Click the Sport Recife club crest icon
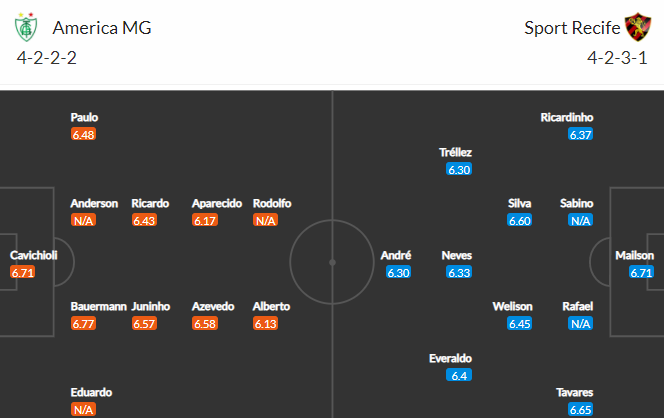The image size is (664, 418). click(x=638, y=27)
